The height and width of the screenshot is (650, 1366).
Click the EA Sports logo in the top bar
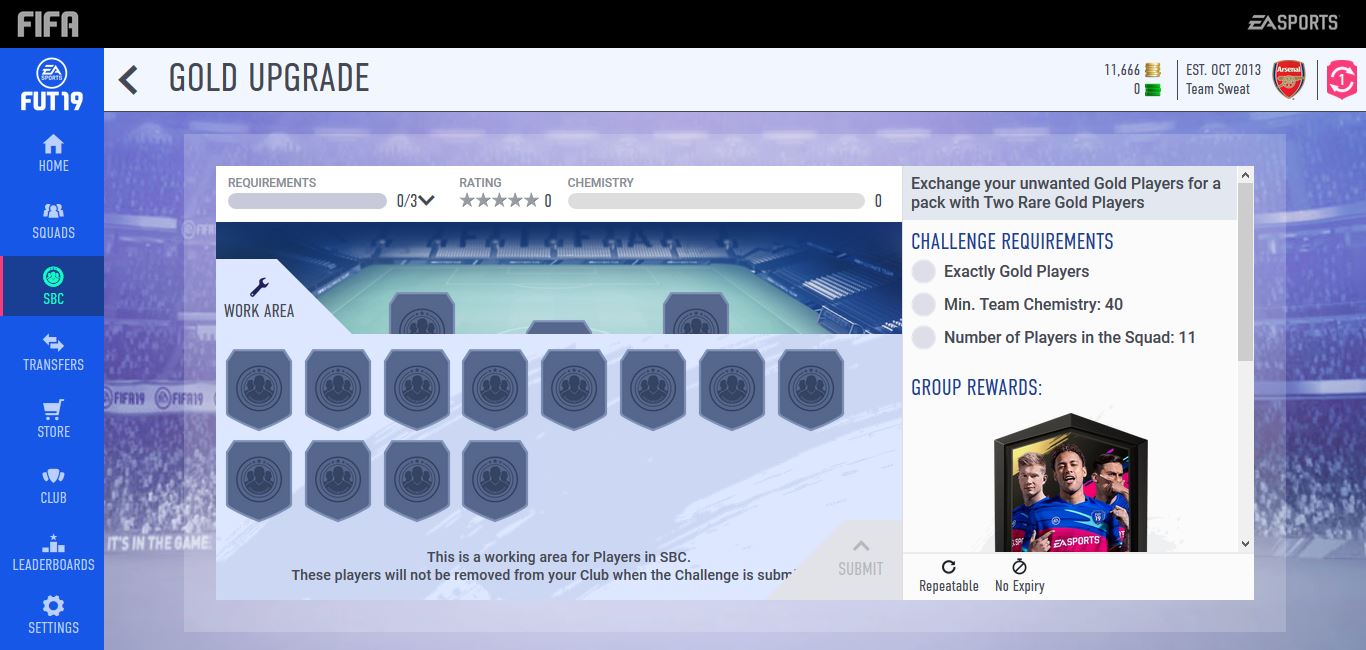pos(1292,22)
